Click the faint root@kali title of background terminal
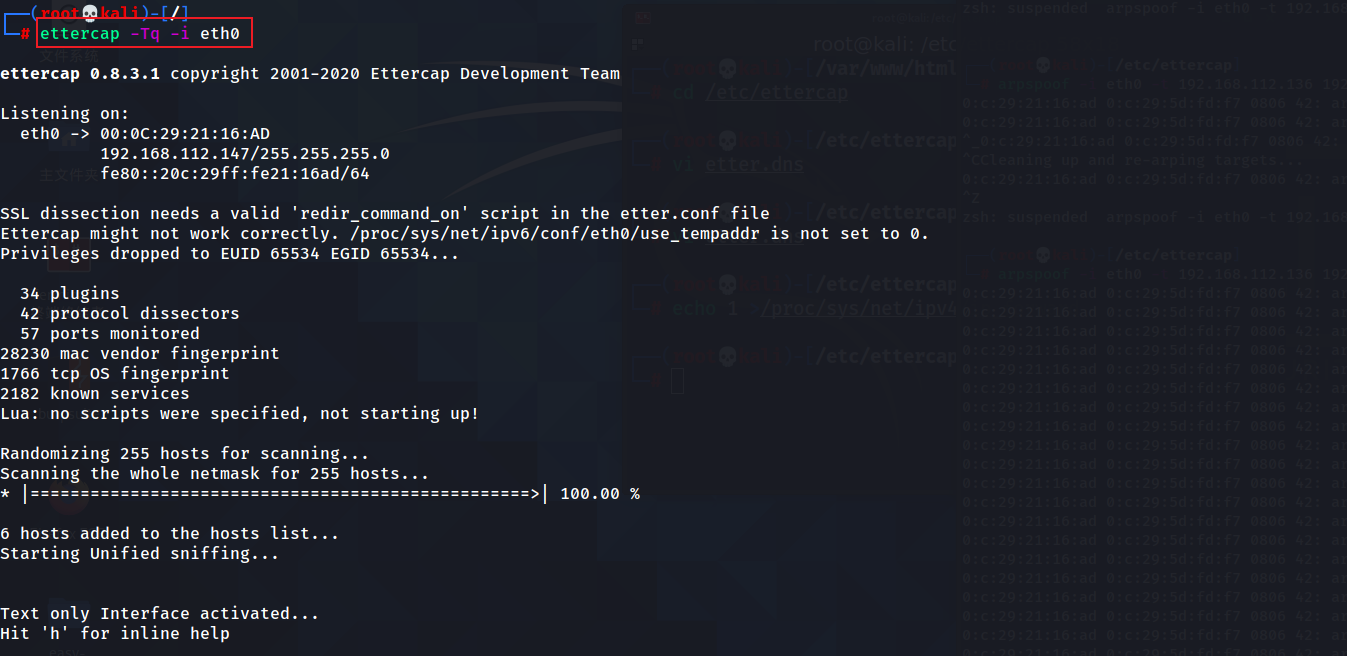This screenshot has height=656, width=1347. click(x=885, y=44)
